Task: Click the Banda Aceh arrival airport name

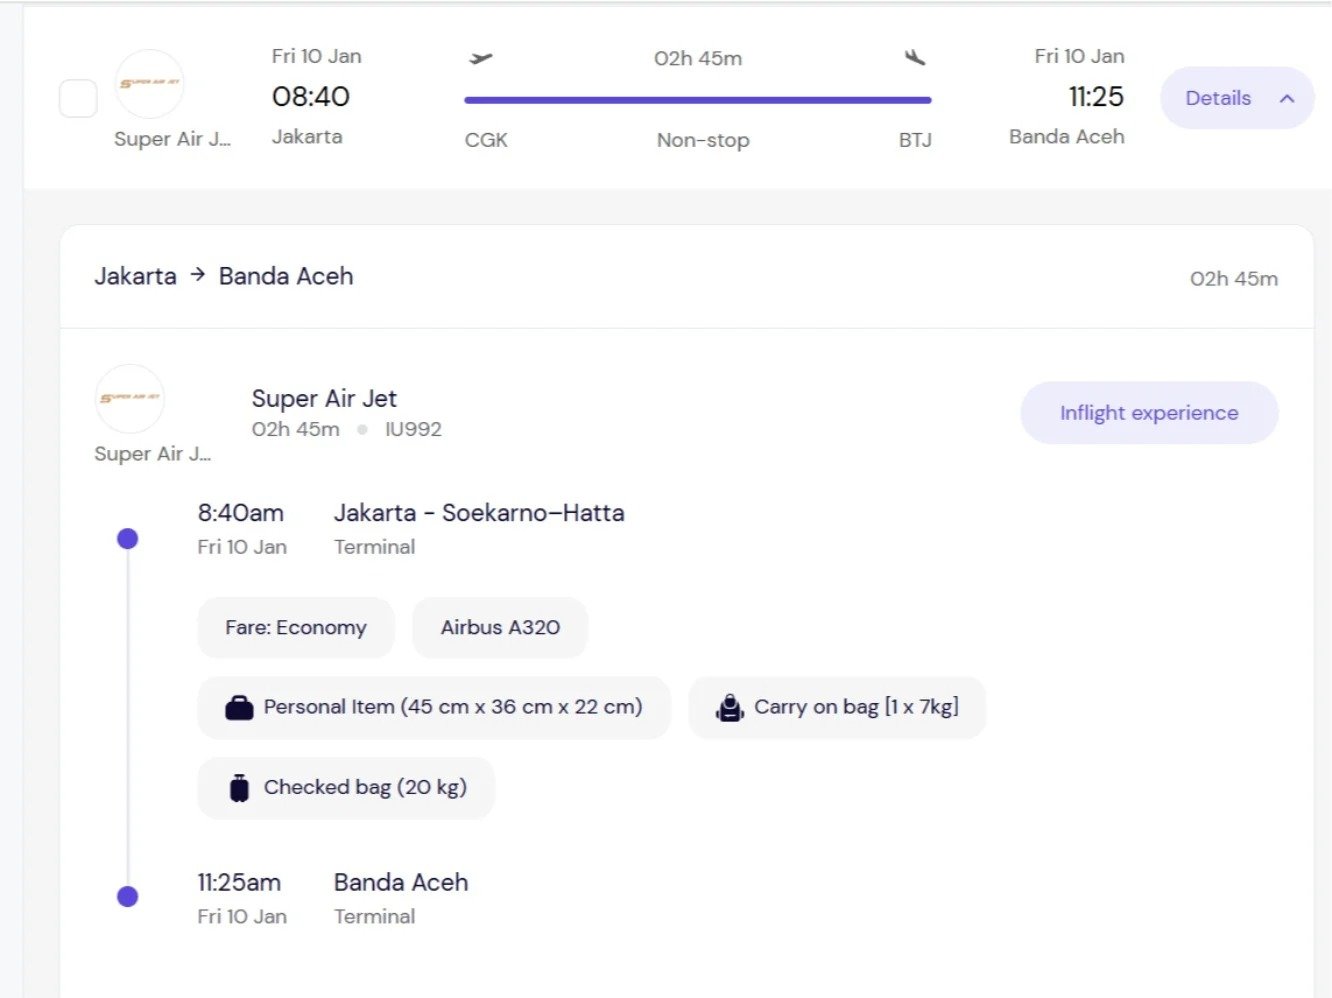Action: (401, 883)
